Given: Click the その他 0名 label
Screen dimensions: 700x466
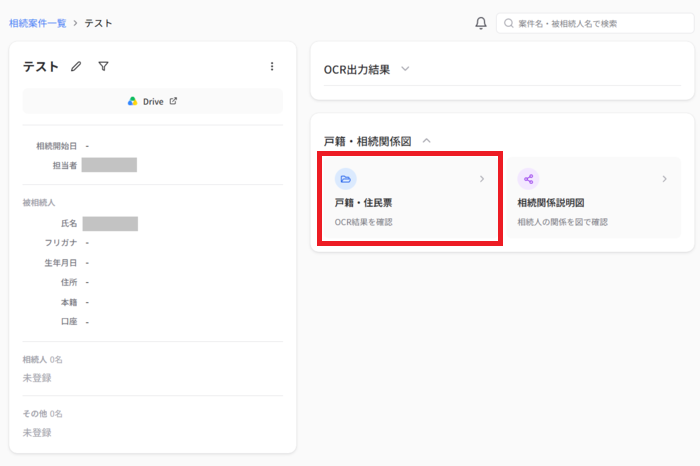Looking at the screenshot, I should tap(42, 414).
